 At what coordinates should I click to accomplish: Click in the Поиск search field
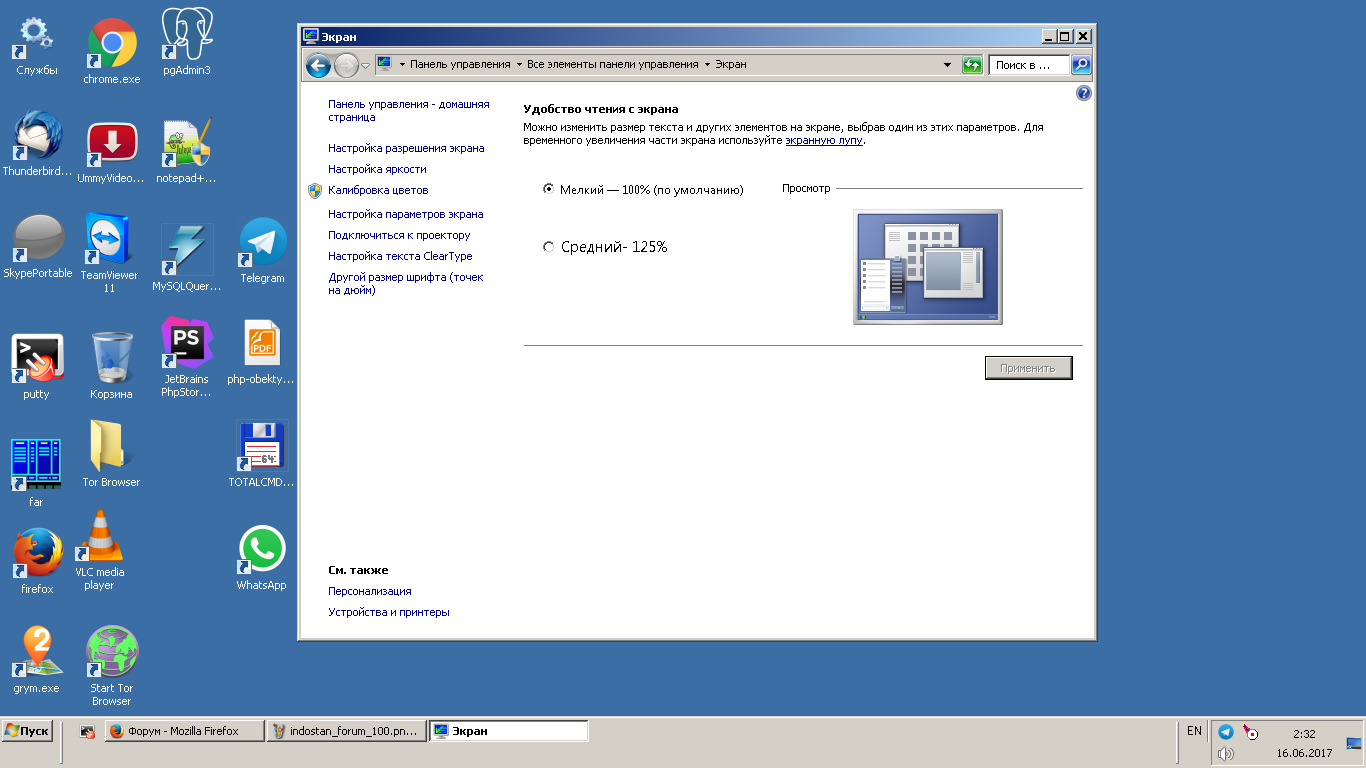1029,65
